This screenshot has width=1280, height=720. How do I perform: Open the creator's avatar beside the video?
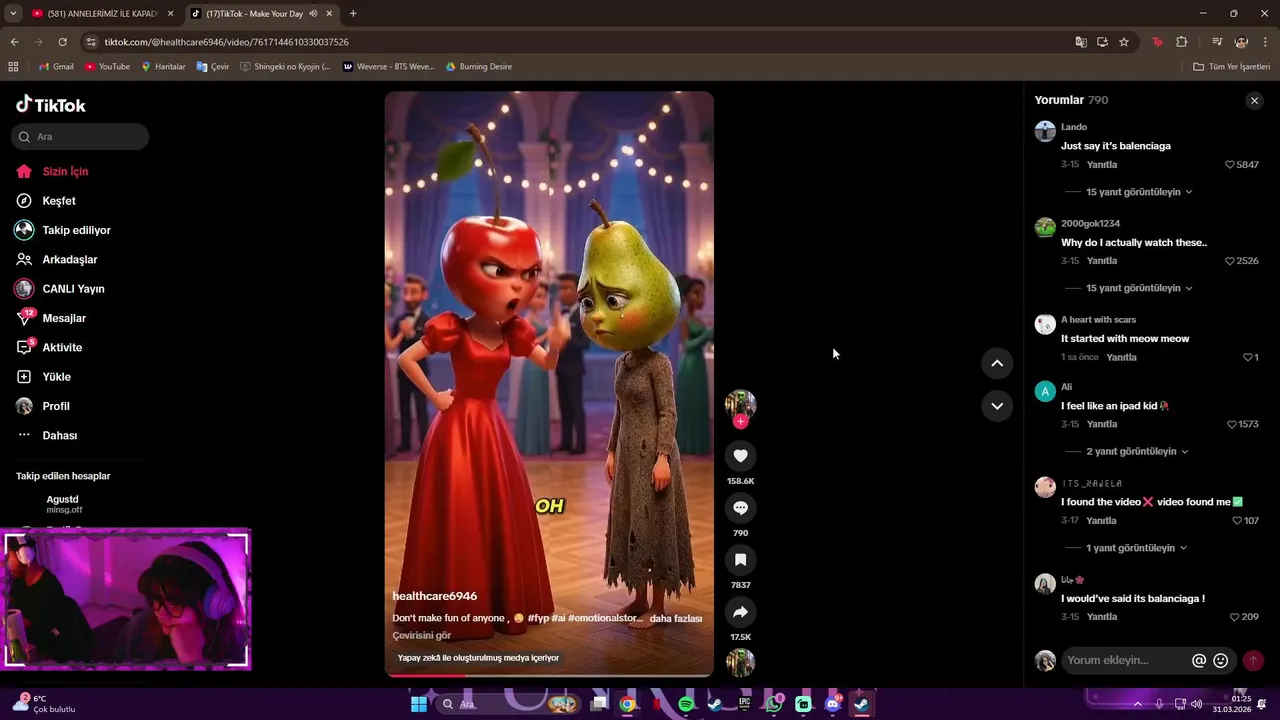tap(740, 403)
